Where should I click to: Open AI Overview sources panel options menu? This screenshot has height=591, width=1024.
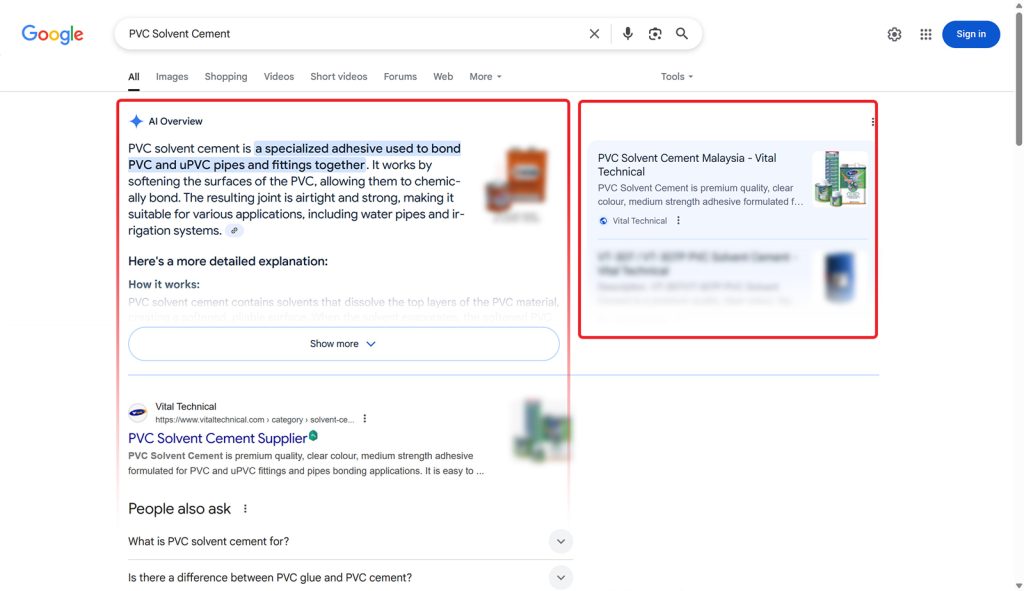(872, 122)
